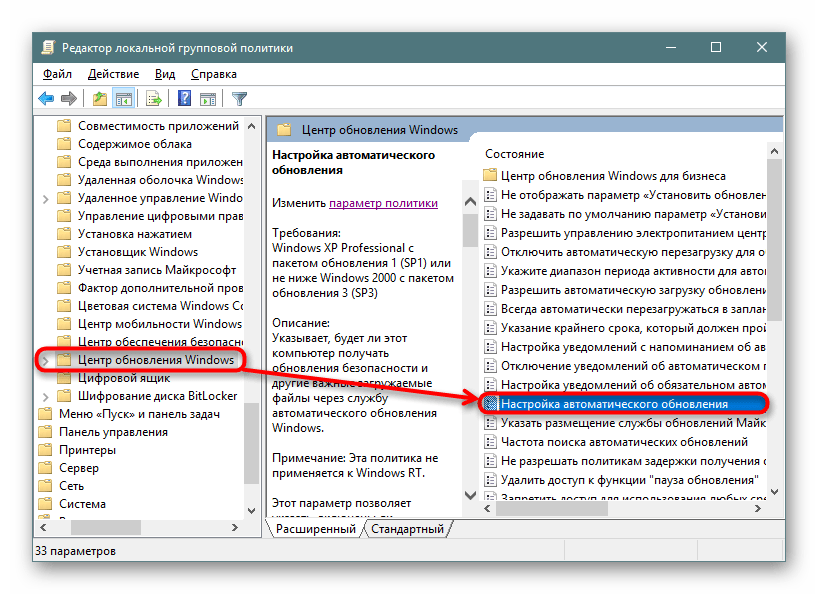This screenshot has width=818, height=594.
Task: Expand the Центр обновления Windows tree node
Action: pos(46,360)
